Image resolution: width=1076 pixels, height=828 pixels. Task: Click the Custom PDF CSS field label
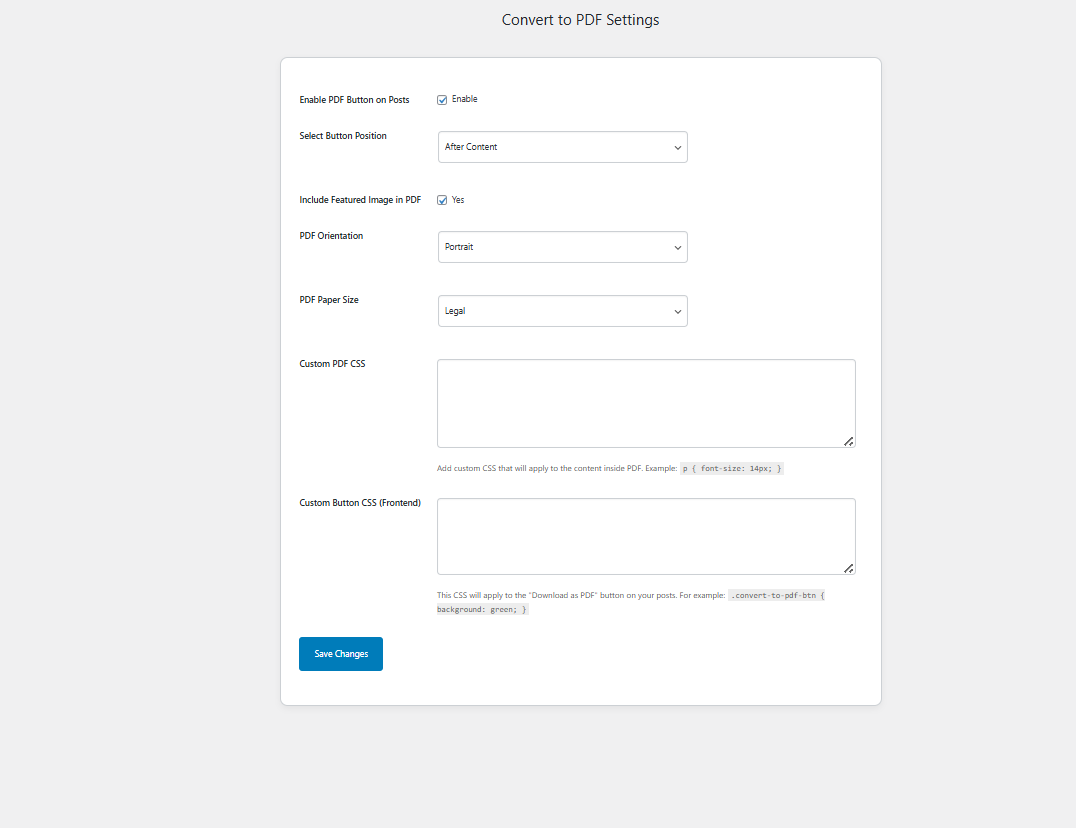click(x=332, y=363)
